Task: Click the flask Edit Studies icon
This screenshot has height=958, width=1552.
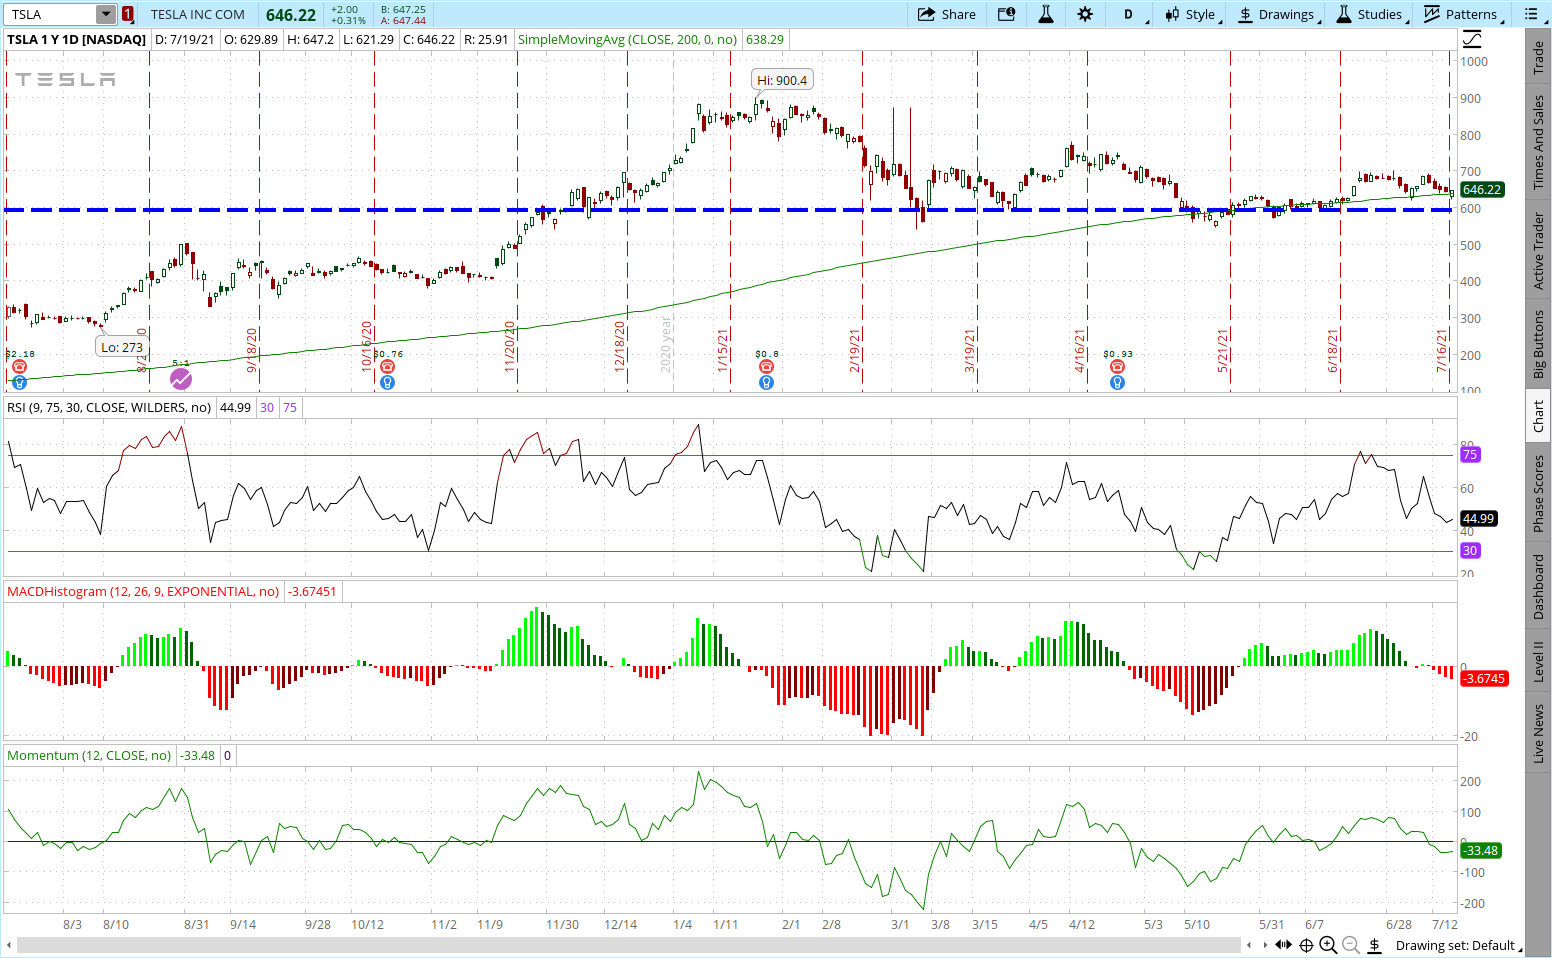Action: (1046, 14)
